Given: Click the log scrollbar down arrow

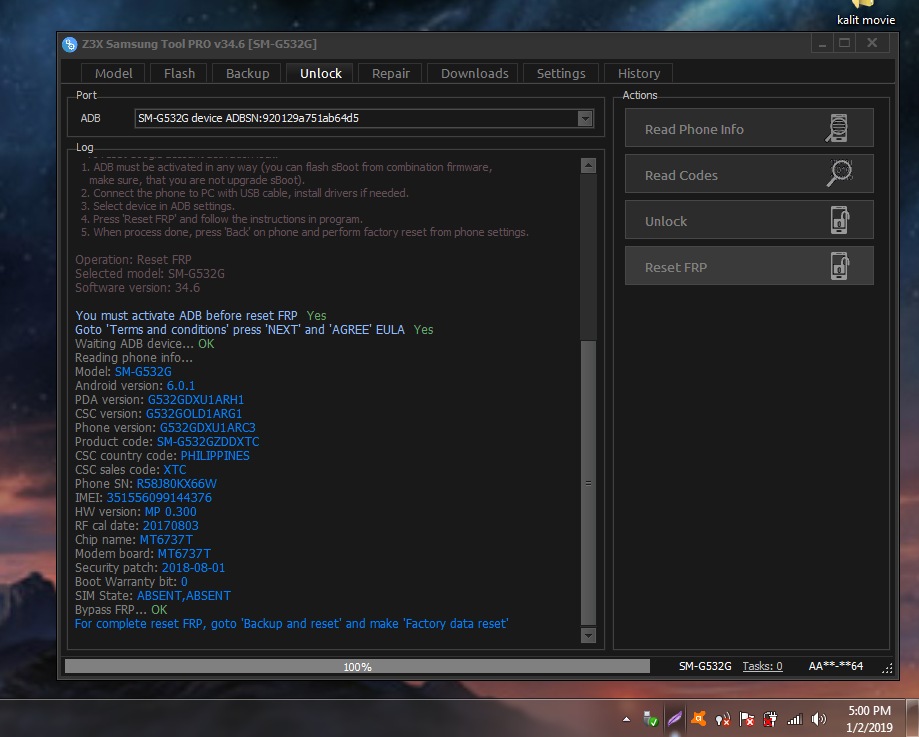Looking at the screenshot, I should coord(588,635).
